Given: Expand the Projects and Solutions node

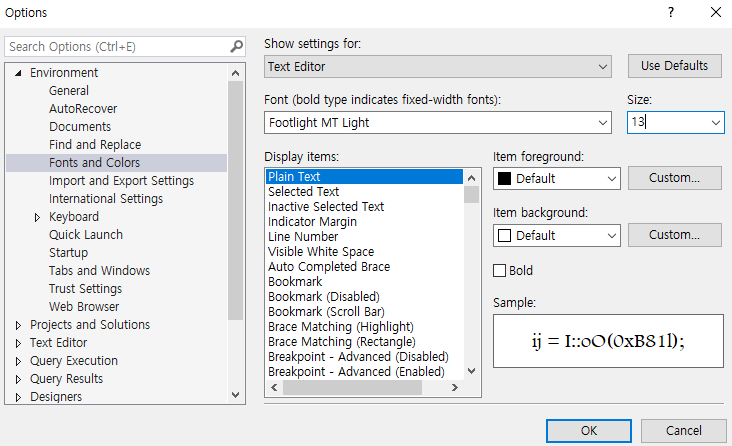Looking at the screenshot, I should 18,325.
